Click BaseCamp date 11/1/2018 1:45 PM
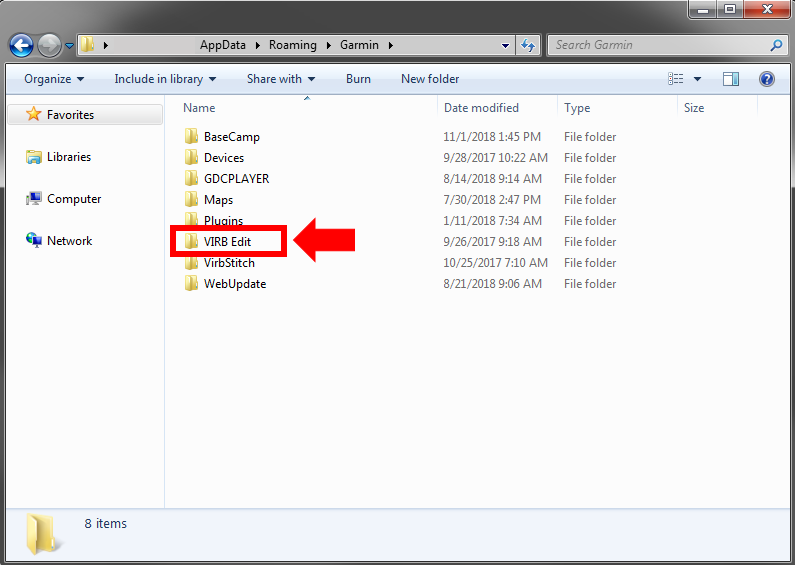Viewport: 795px width, 565px height. tap(492, 137)
